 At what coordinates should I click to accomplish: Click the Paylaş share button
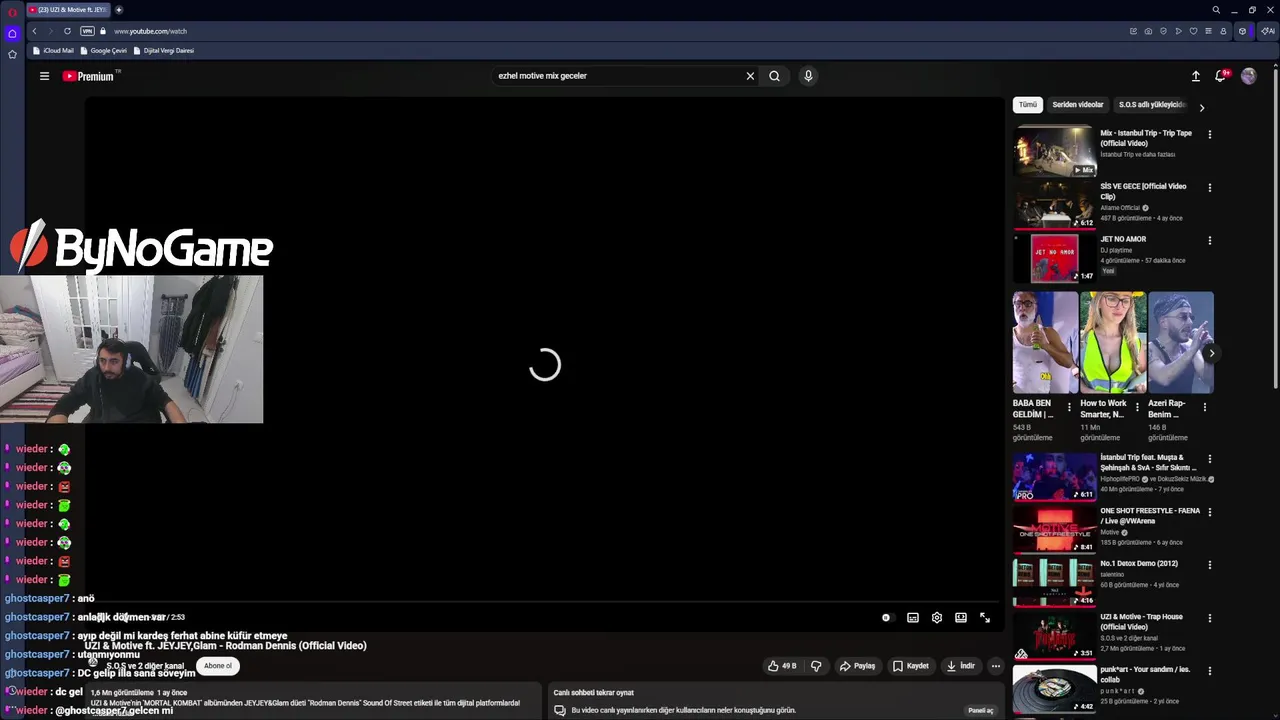(x=857, y=666)
